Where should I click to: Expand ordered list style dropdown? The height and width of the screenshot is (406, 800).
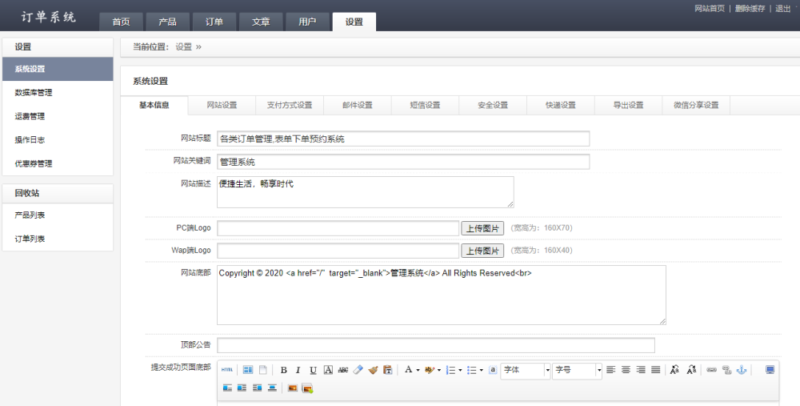point(460,370)
